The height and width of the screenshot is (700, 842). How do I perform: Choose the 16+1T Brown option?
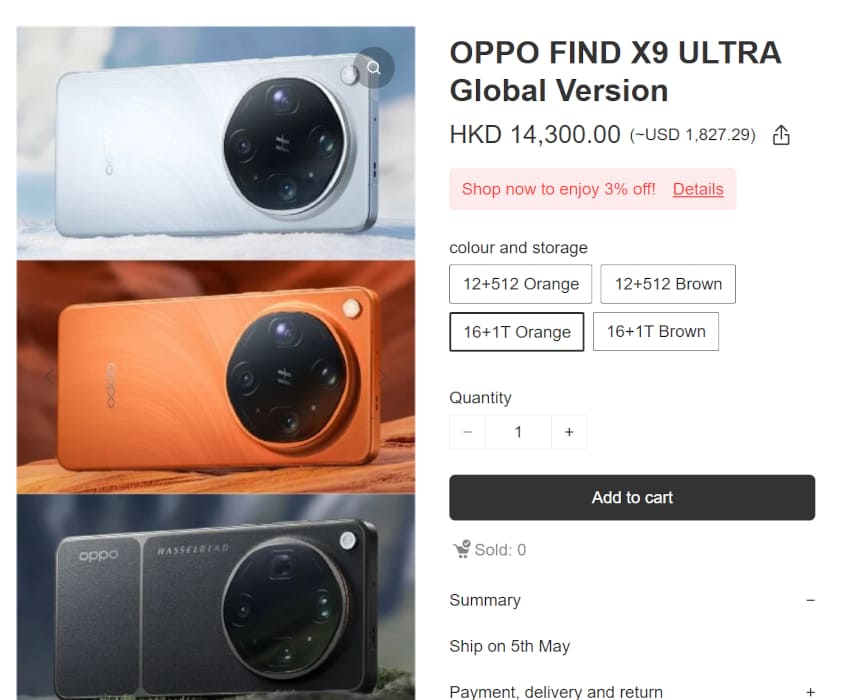(x=656, y=332)
